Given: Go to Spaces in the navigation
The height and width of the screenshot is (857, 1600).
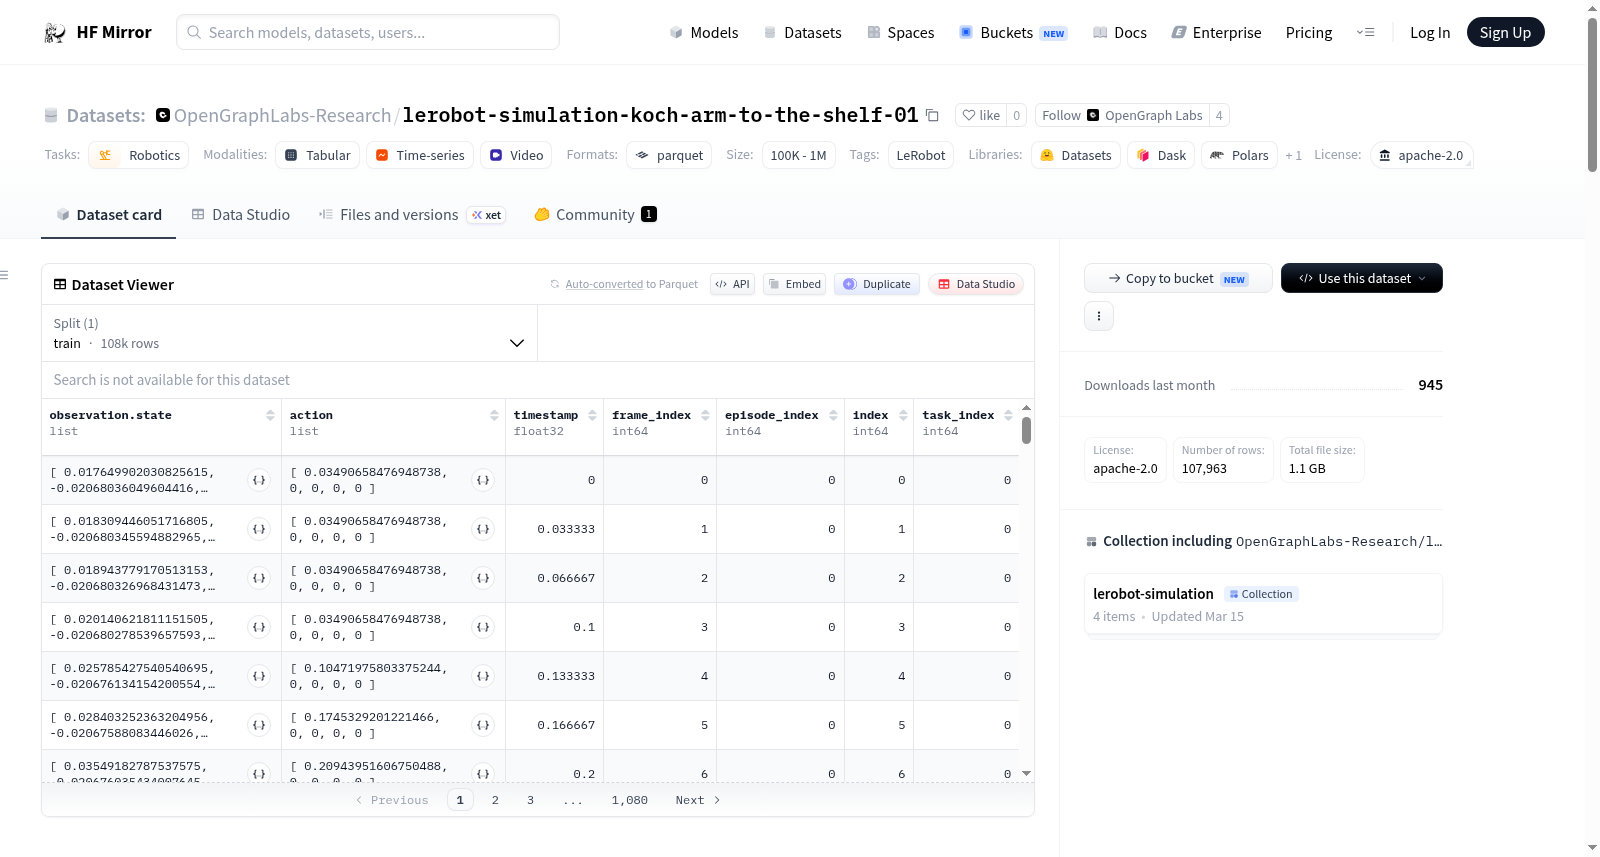Looking at the screenshot, I should [x=901, y=33].
